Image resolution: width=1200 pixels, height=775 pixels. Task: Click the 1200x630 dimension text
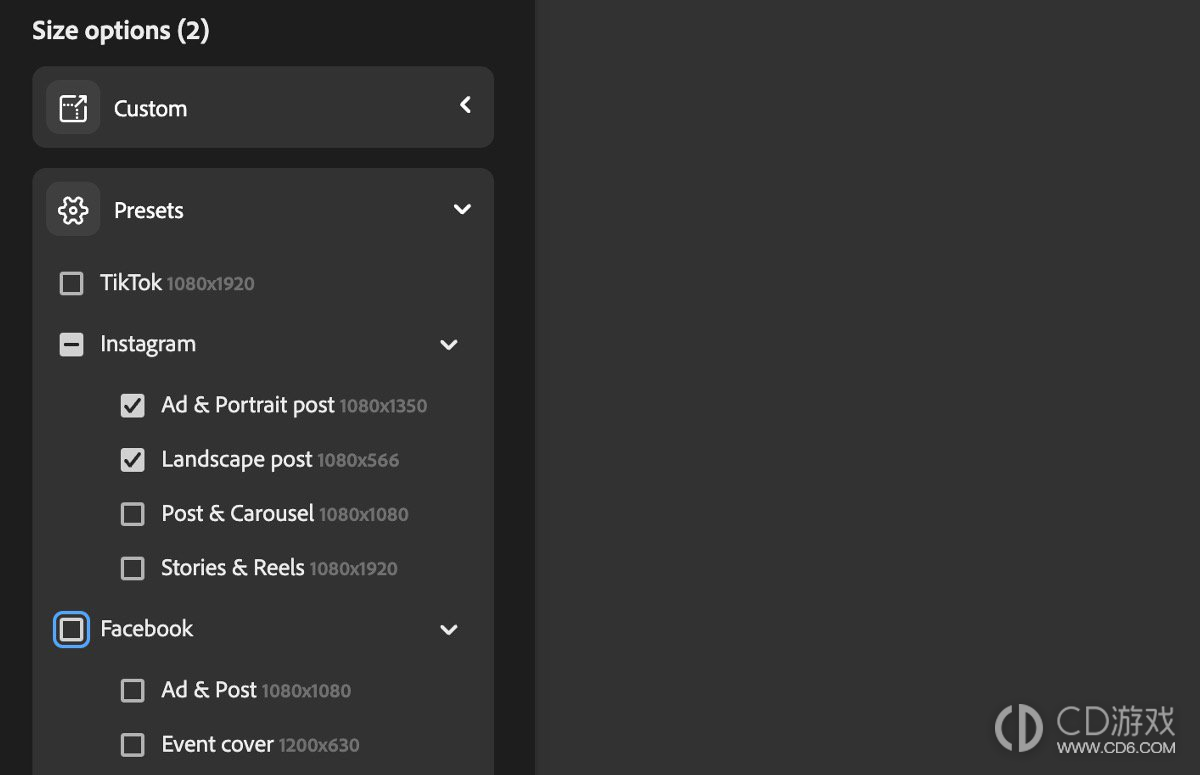[x=319, y=745]
